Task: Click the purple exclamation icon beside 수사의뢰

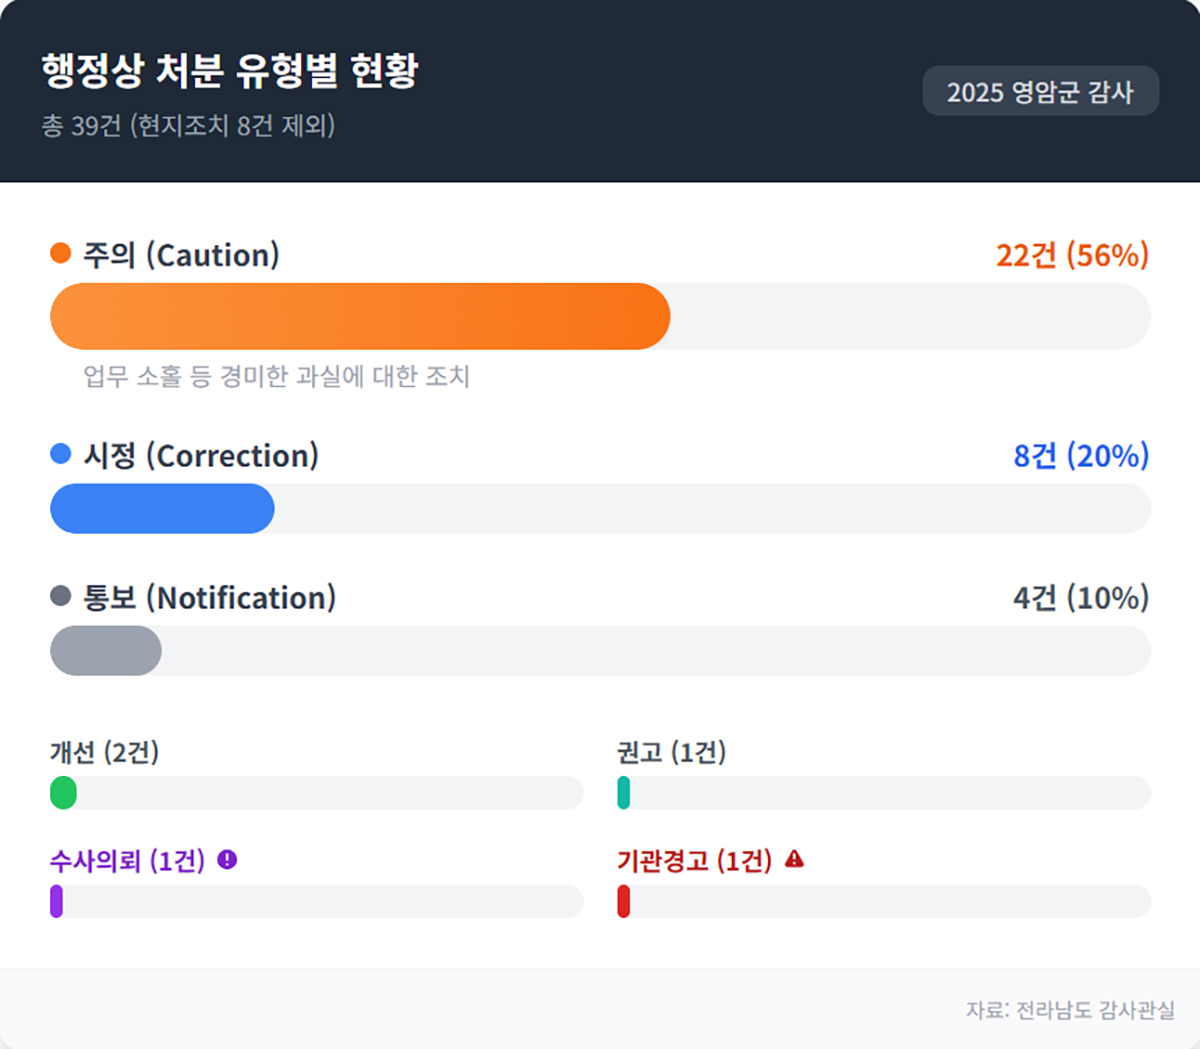Action: pos(227,859)
